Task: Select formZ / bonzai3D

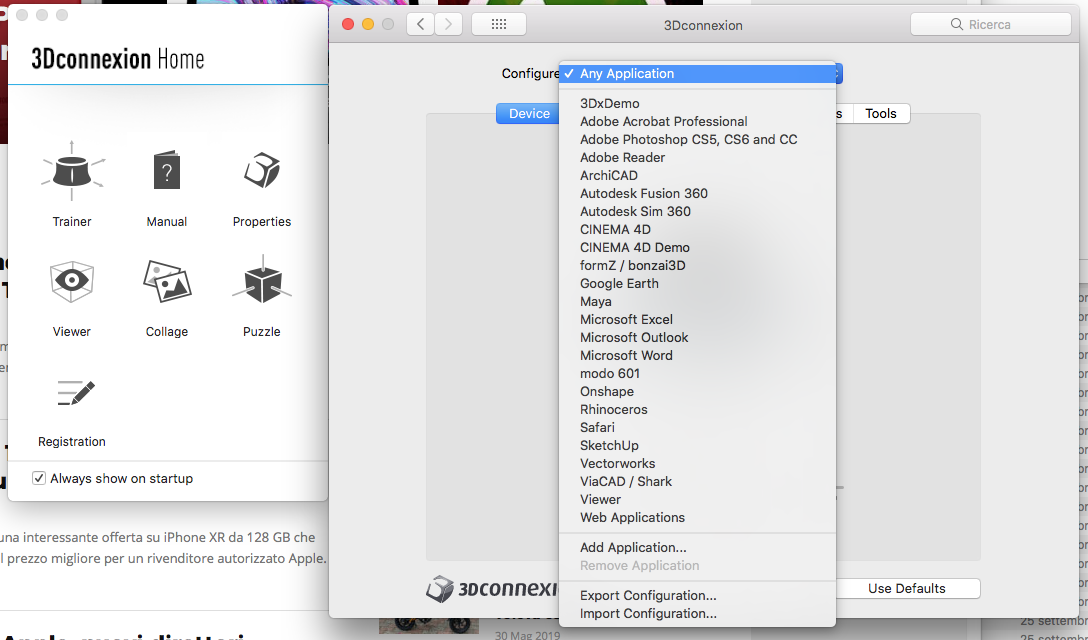Action: (x=697, y=266)
